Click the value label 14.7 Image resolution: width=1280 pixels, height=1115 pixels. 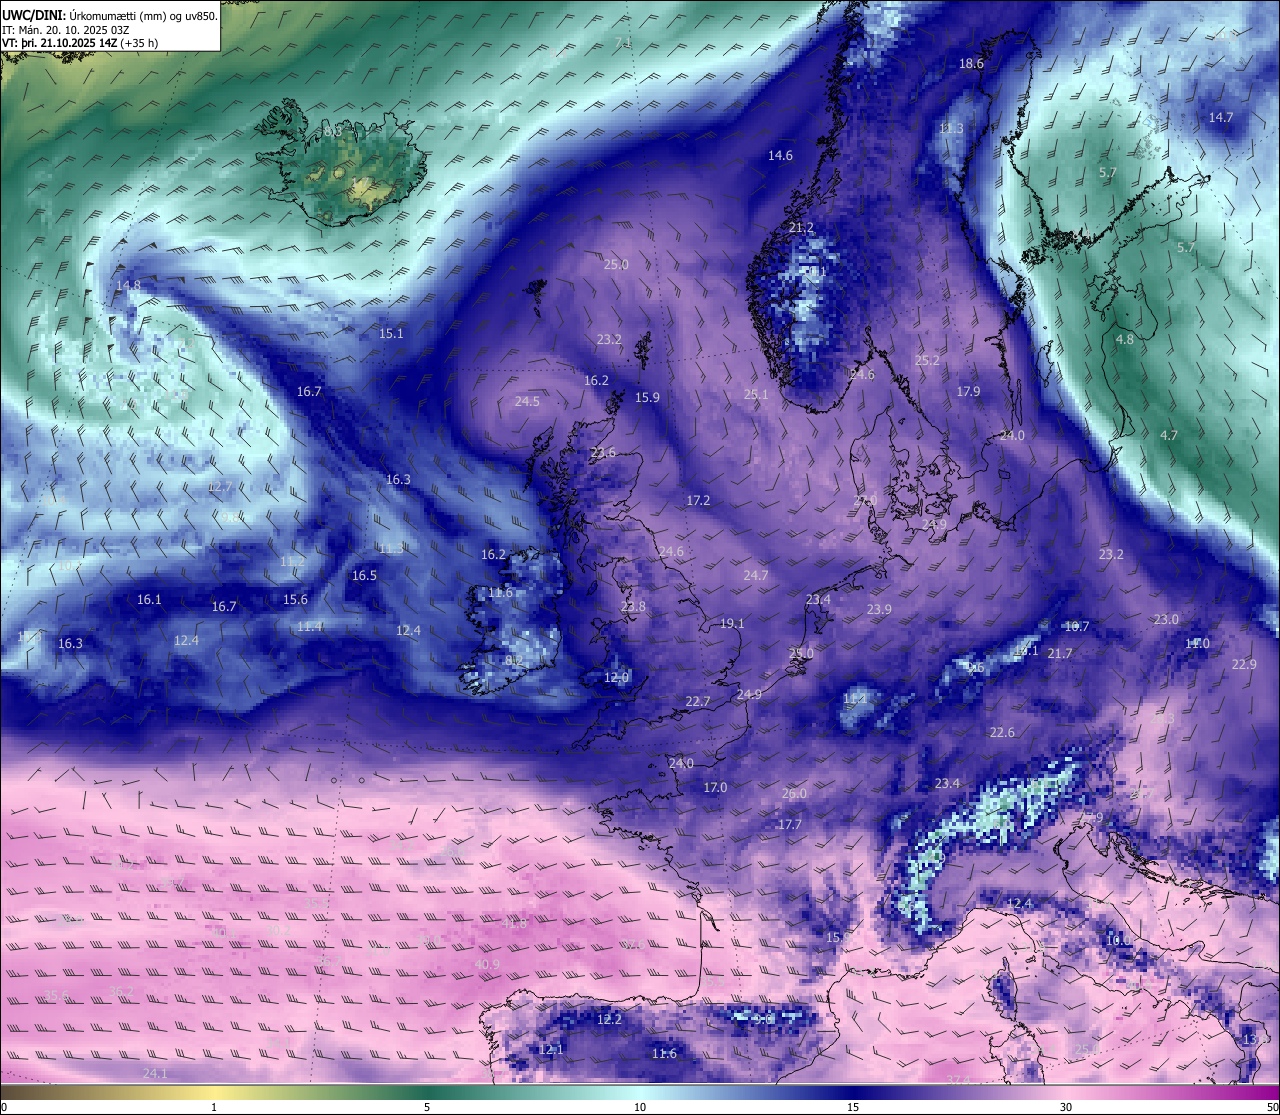click(x=1220, y=118)
